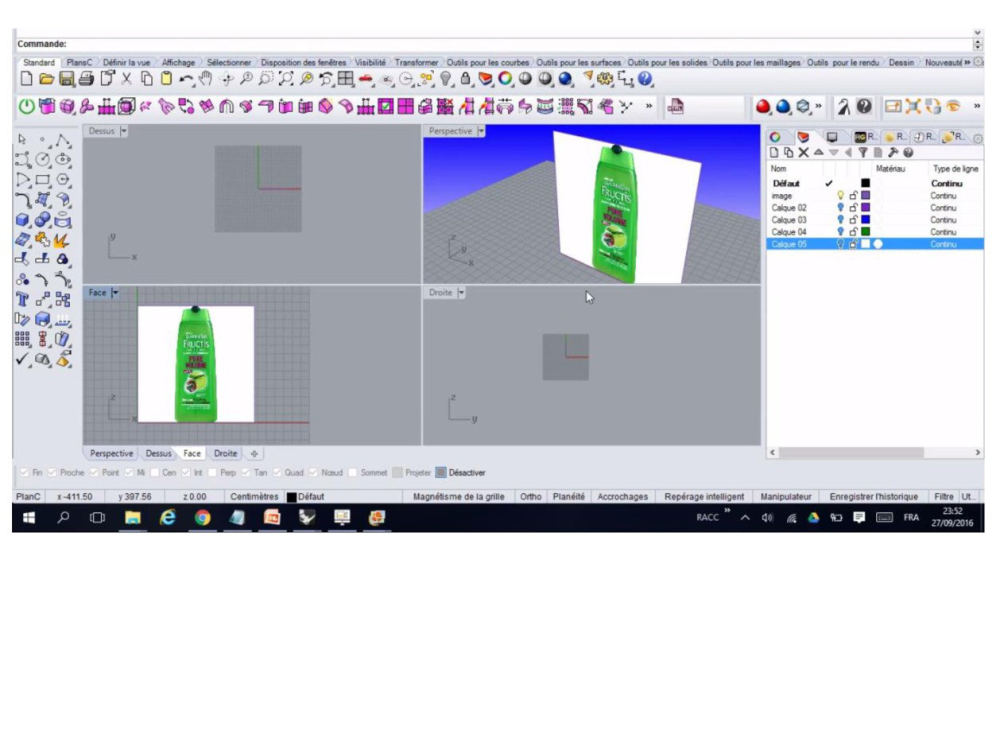Viewport: 1000px width, 750px height.
Task: Select the Polyline tool in left sidebar
Action: (62, 139)
